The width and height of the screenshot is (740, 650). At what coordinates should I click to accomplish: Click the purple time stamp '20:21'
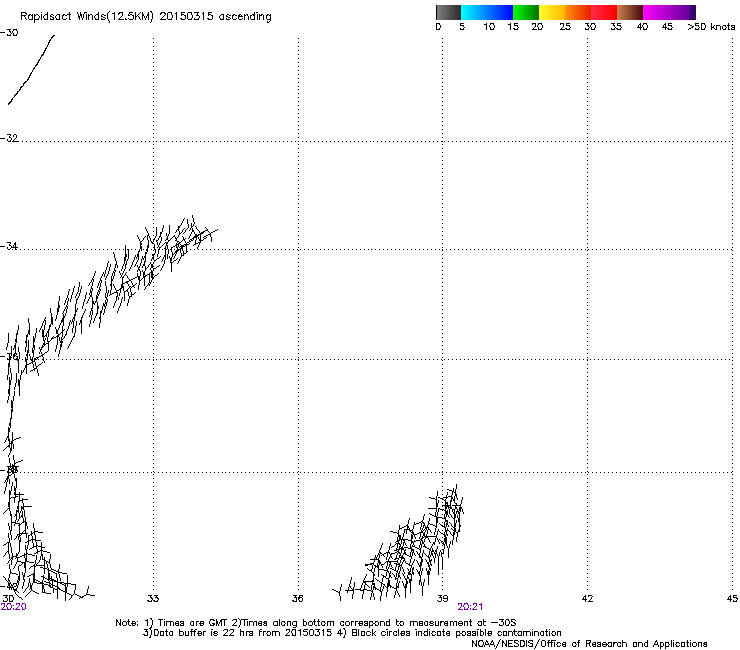pos(470,607)
